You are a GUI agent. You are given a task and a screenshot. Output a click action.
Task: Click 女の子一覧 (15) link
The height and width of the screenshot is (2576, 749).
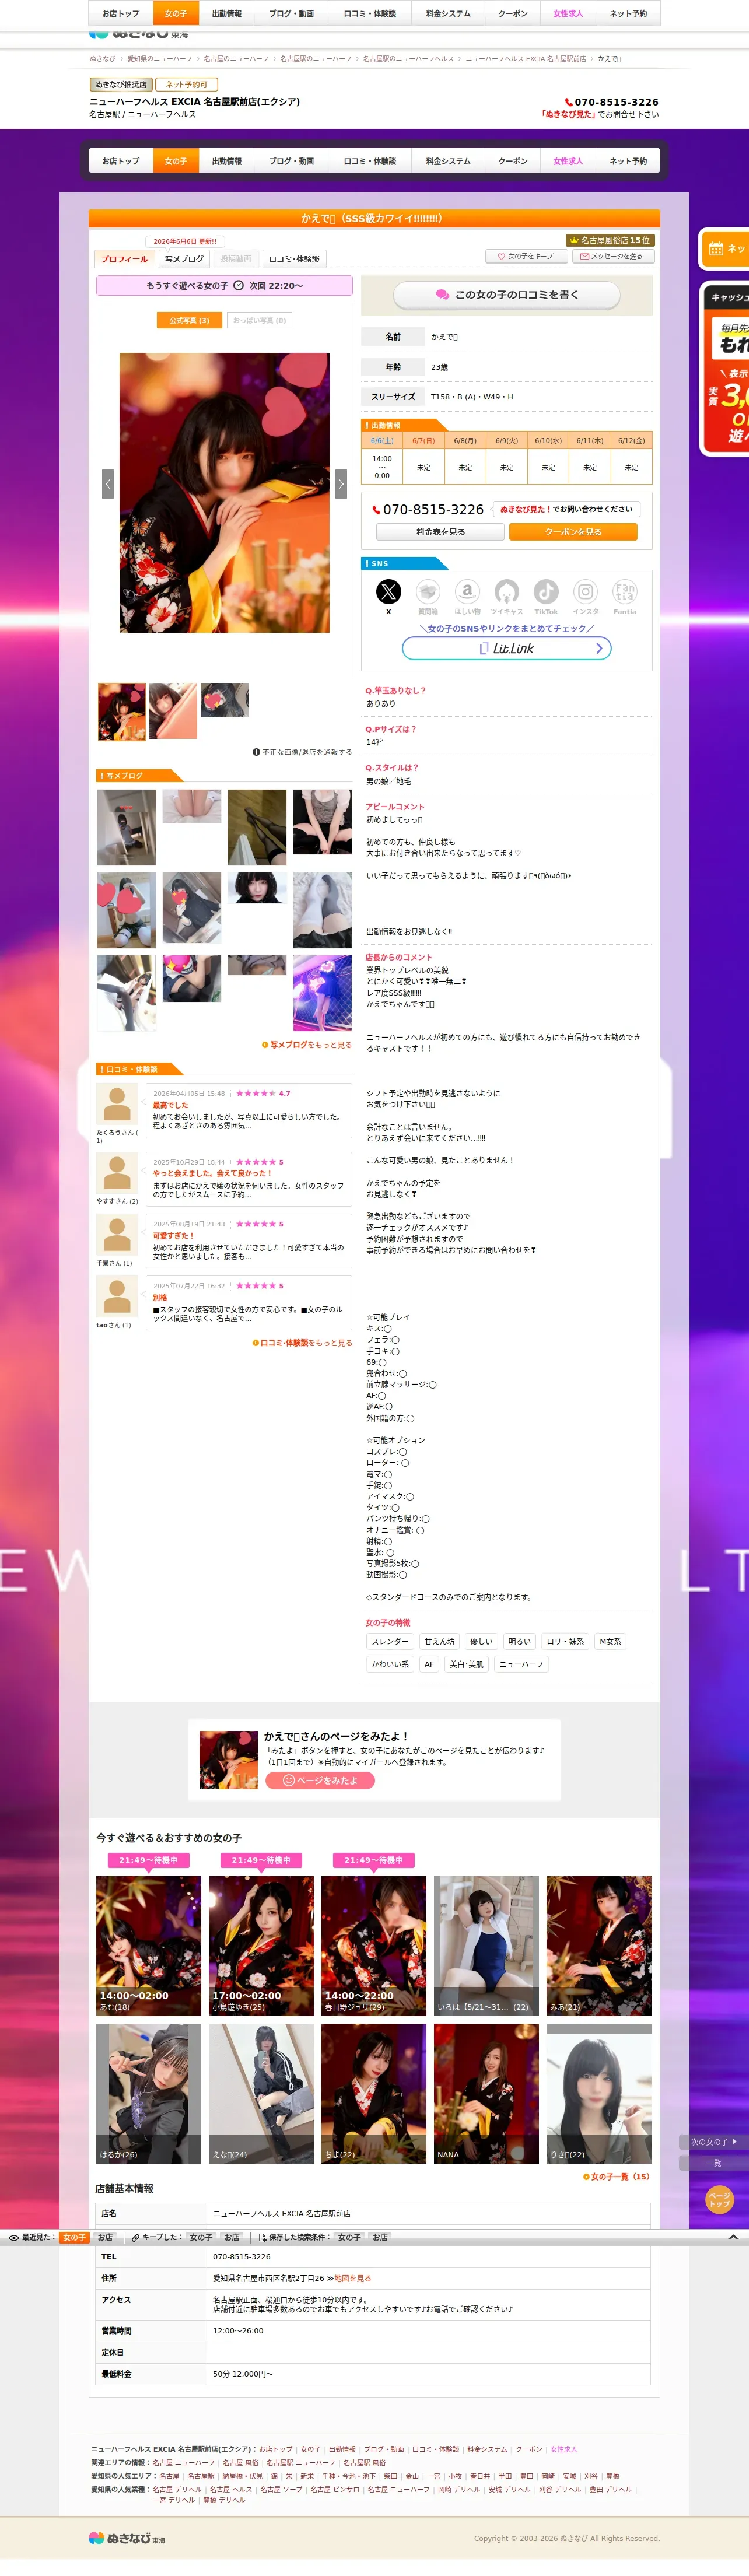coord(616,2177)
